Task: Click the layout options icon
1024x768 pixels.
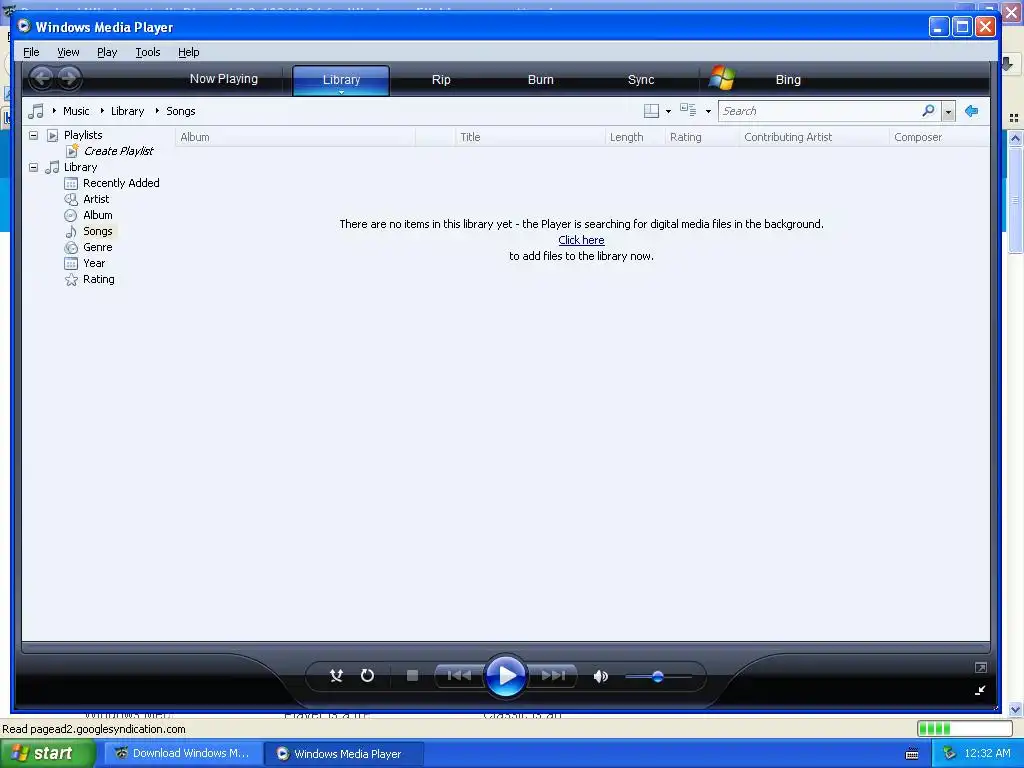Action: [x=651, y=111]
